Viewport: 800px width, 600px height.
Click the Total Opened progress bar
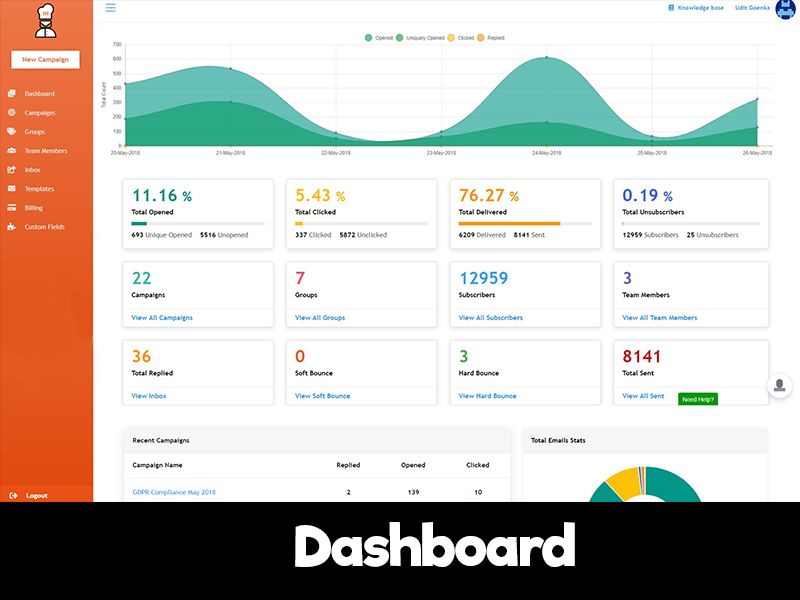point(198,223)
